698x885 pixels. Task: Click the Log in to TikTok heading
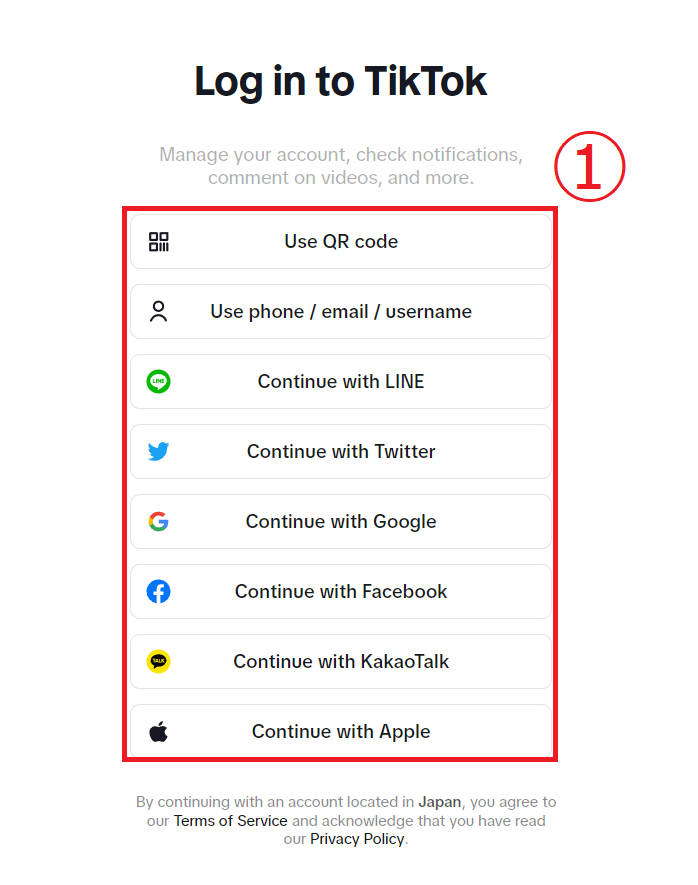(x=340, y=81)
